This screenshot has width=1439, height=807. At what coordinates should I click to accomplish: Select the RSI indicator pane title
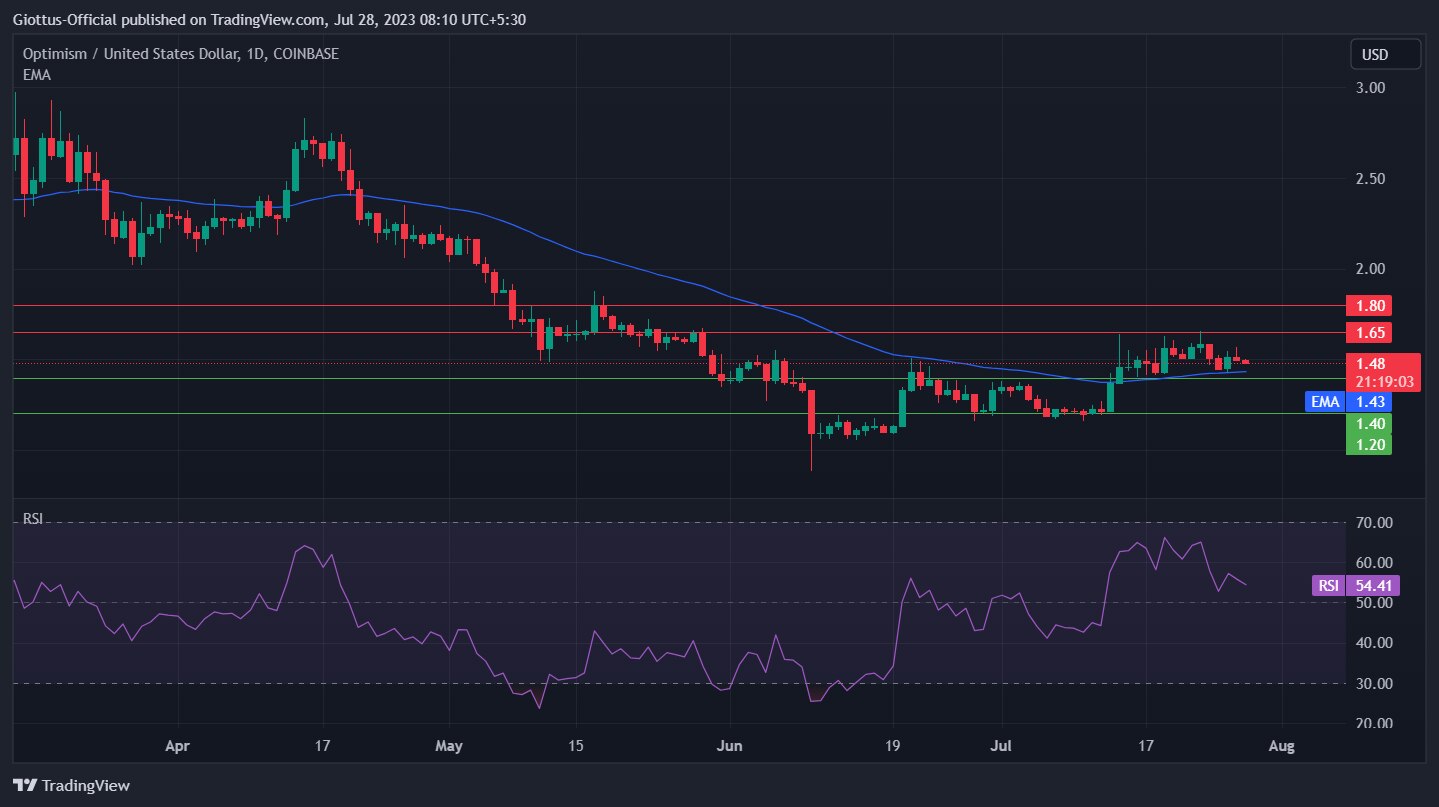click(33, 520)
